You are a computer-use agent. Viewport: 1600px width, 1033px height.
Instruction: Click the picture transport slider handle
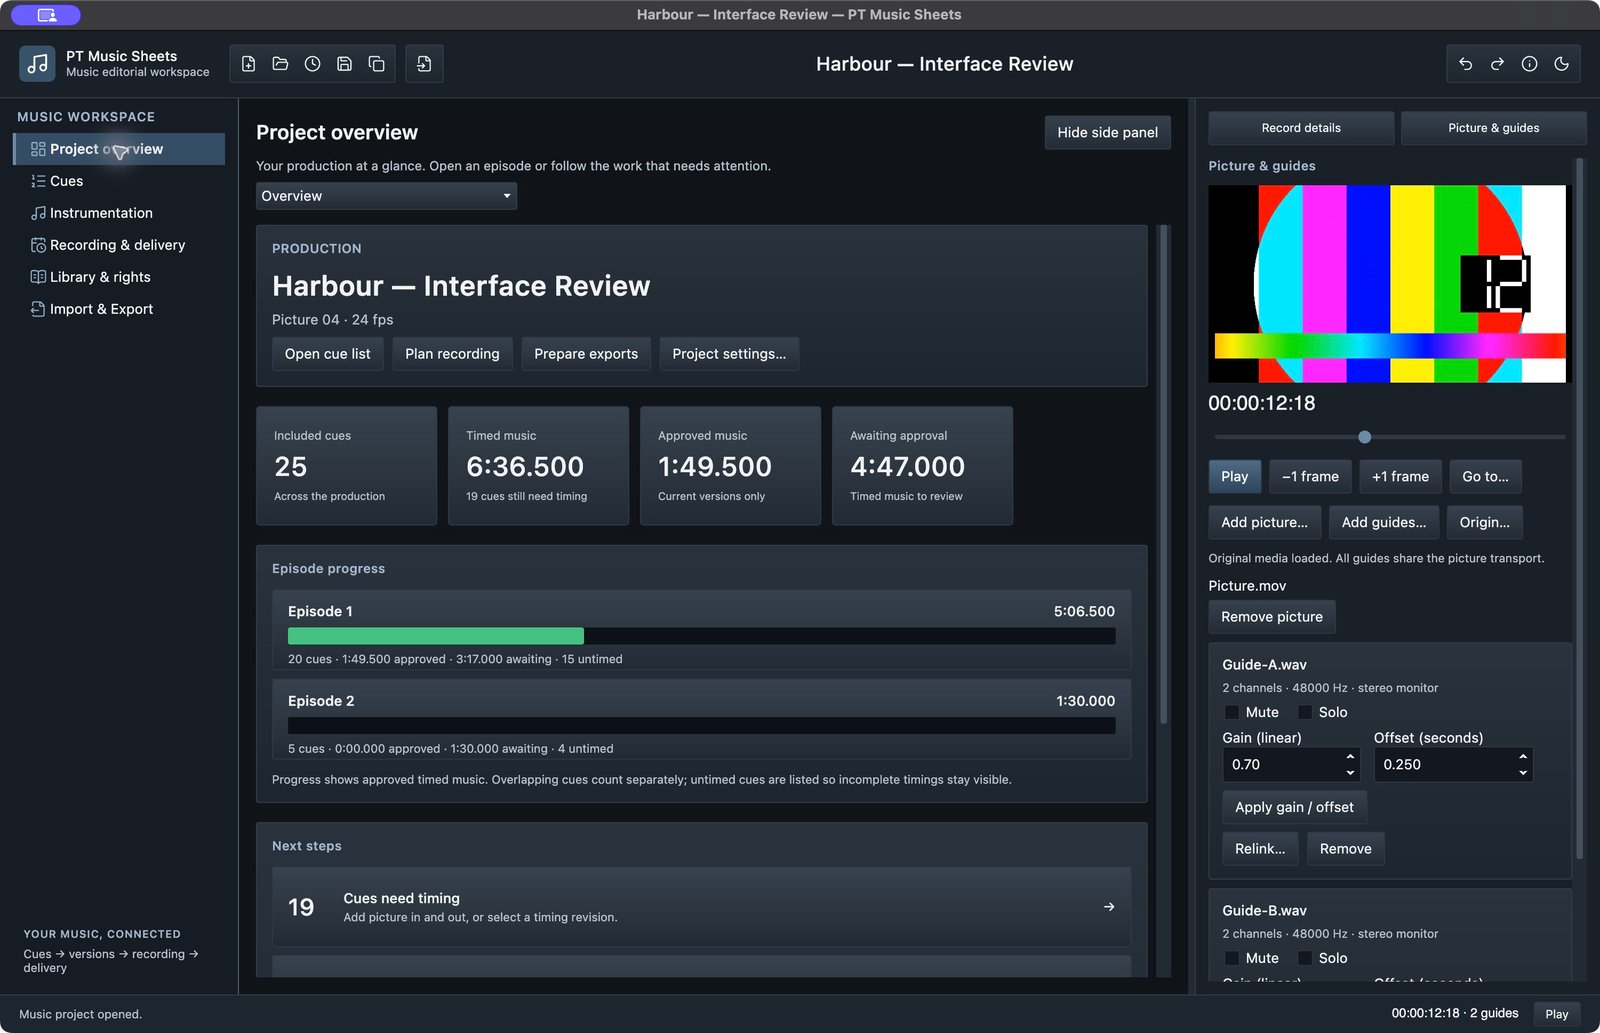1364,437
